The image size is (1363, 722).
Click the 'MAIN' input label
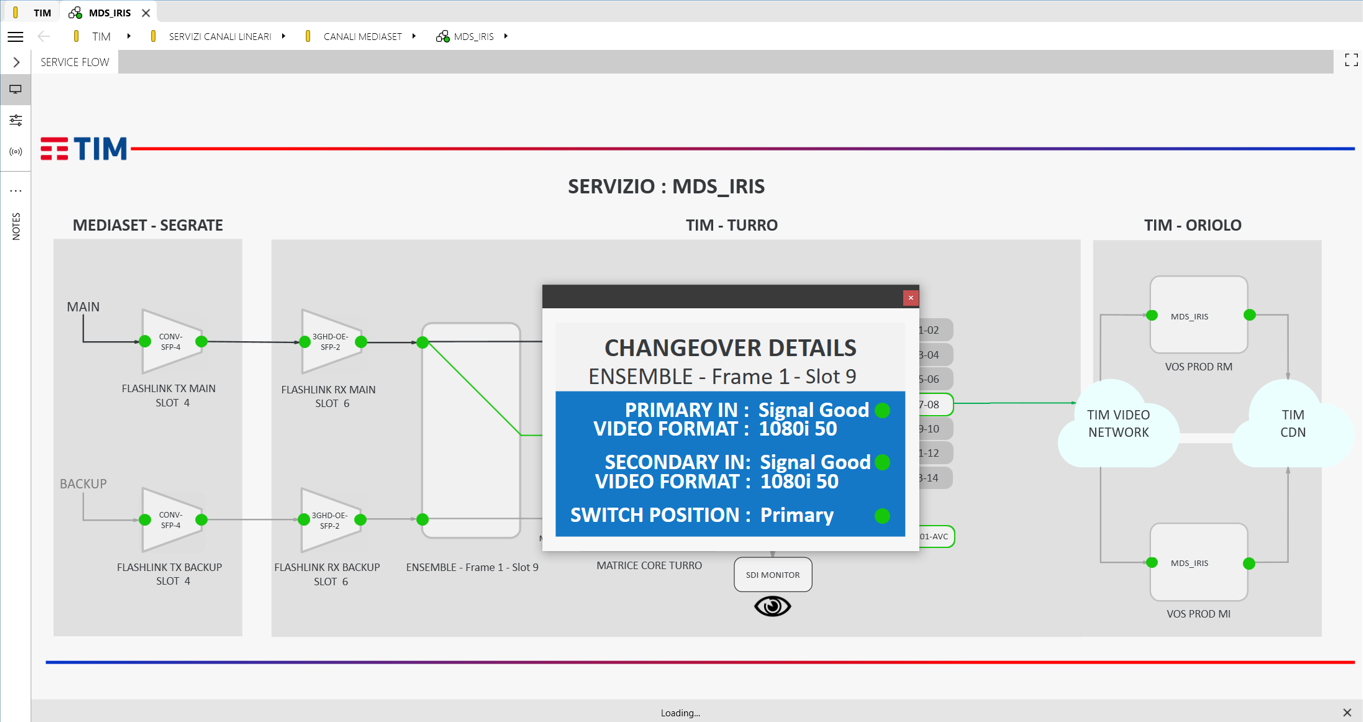coord(83,307)
